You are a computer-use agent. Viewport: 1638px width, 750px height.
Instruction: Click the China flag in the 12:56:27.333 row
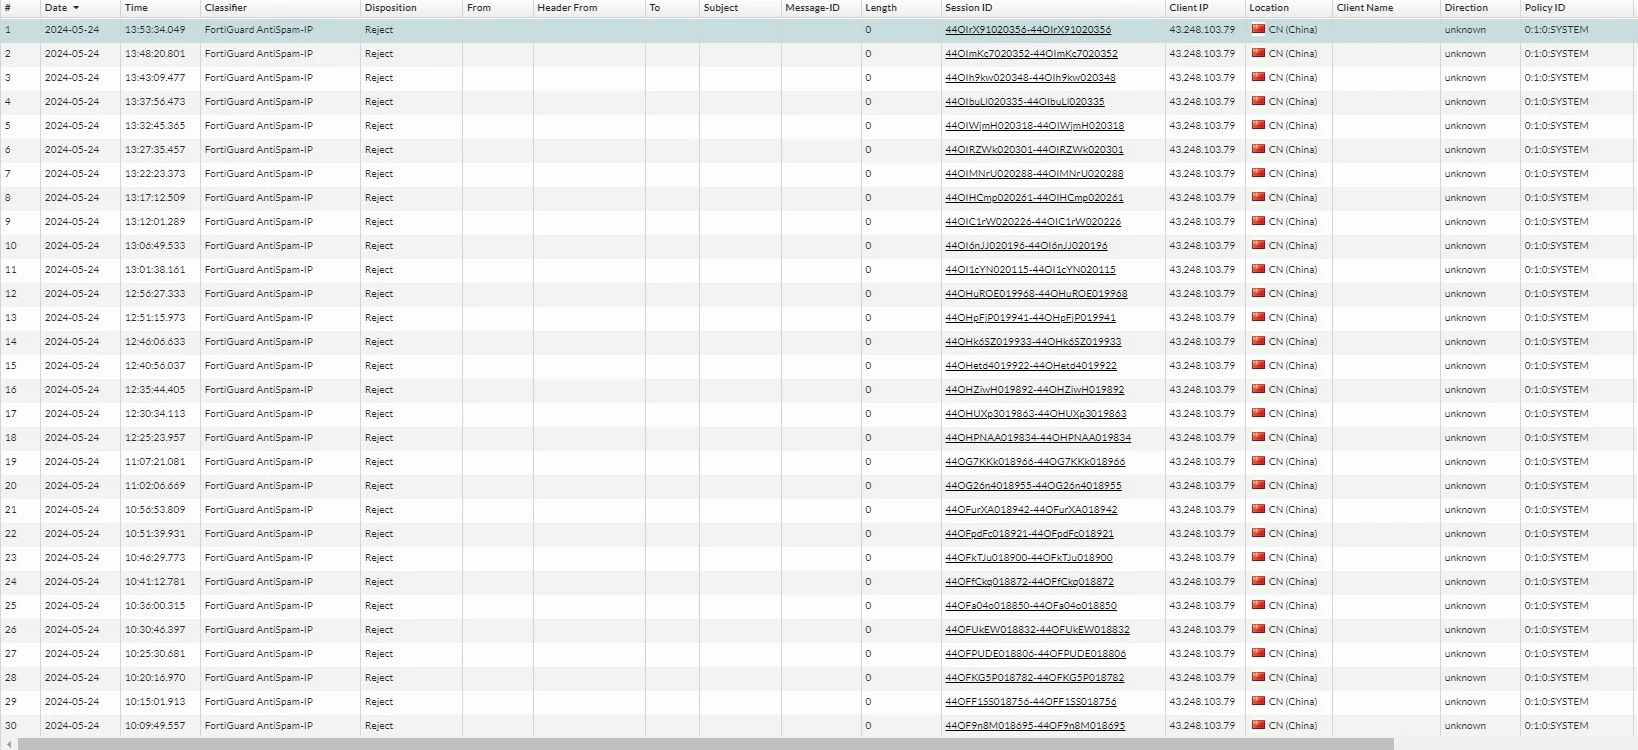pos(1258,293)
